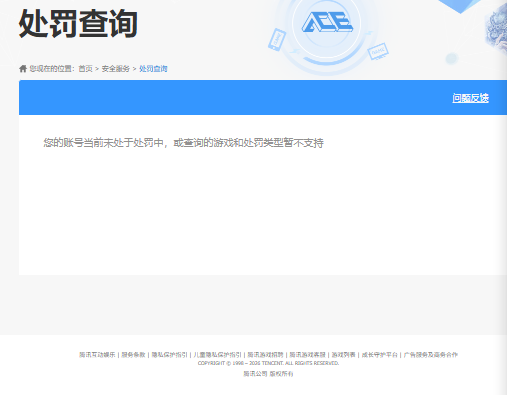Open 腾讯游戏招聘 footer link
The height and width of the screenshot is (395, 507).
pyautogui.click(x=265, y=355)
